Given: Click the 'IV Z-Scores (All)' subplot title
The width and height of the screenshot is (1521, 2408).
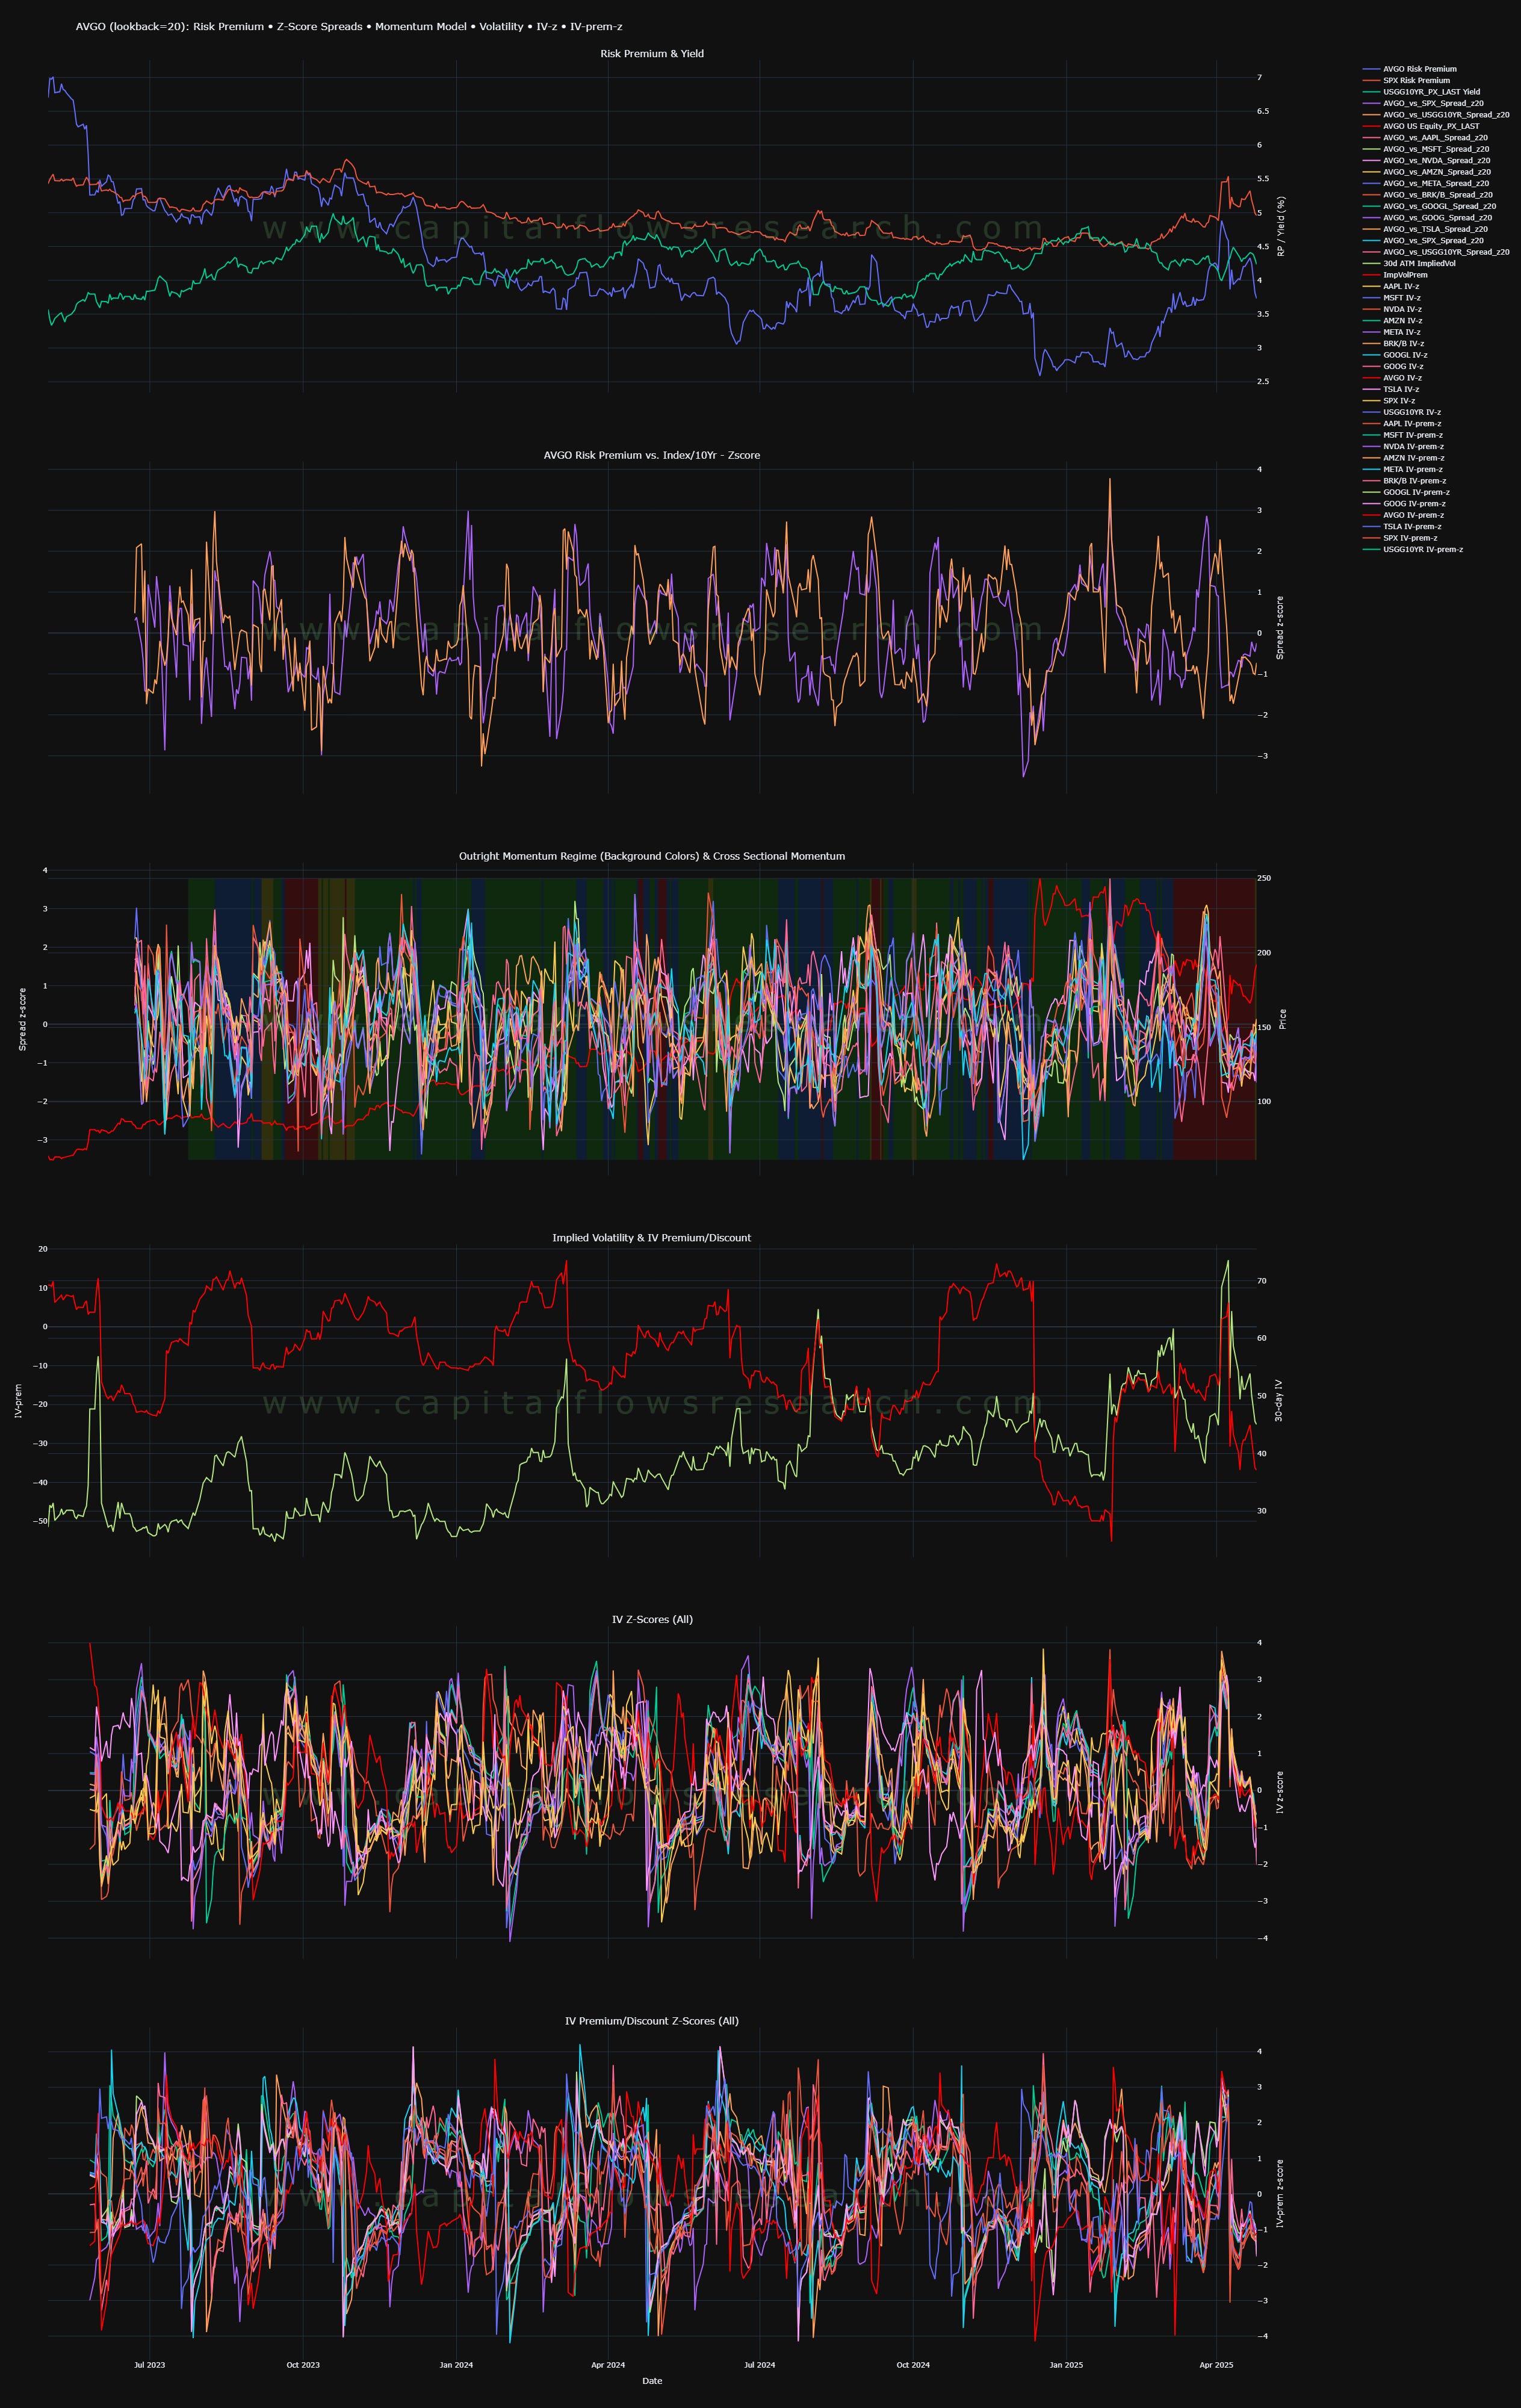Looking at the screenshot, I should click(x=652, y=1619).
